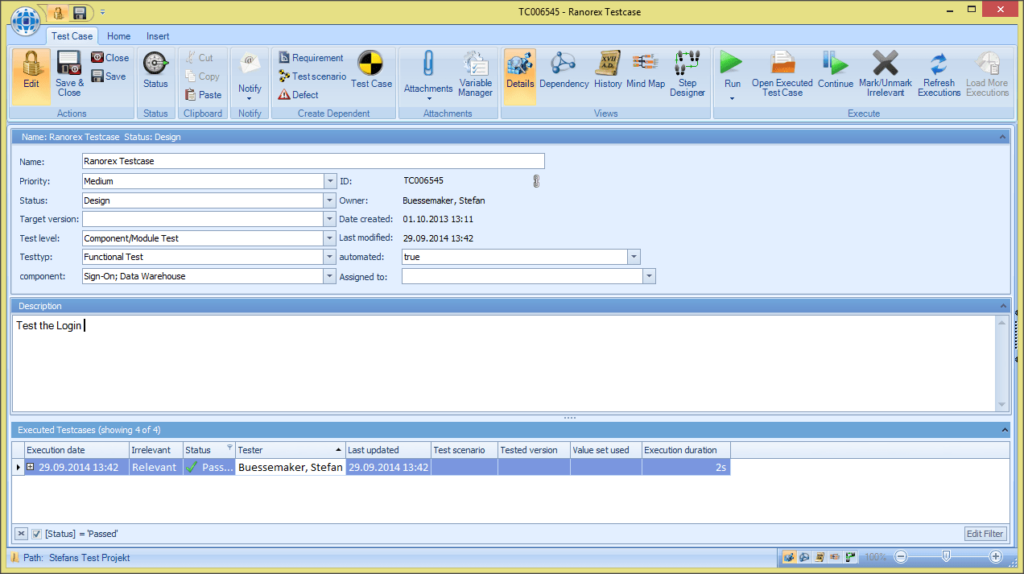Open the Mind Map view
1024x574 pixels.
(645, 70)
